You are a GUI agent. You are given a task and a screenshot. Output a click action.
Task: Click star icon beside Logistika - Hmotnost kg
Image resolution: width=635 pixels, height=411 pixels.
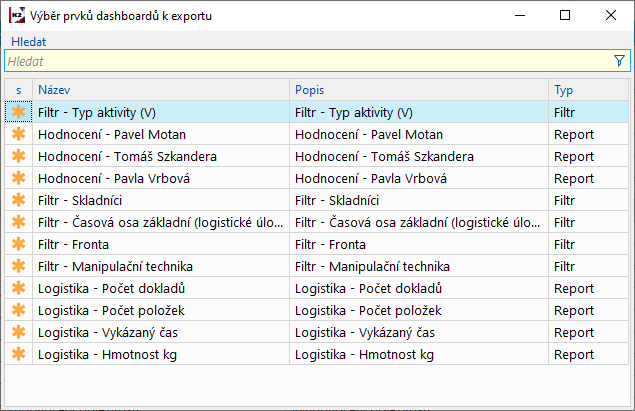point(18,354)
